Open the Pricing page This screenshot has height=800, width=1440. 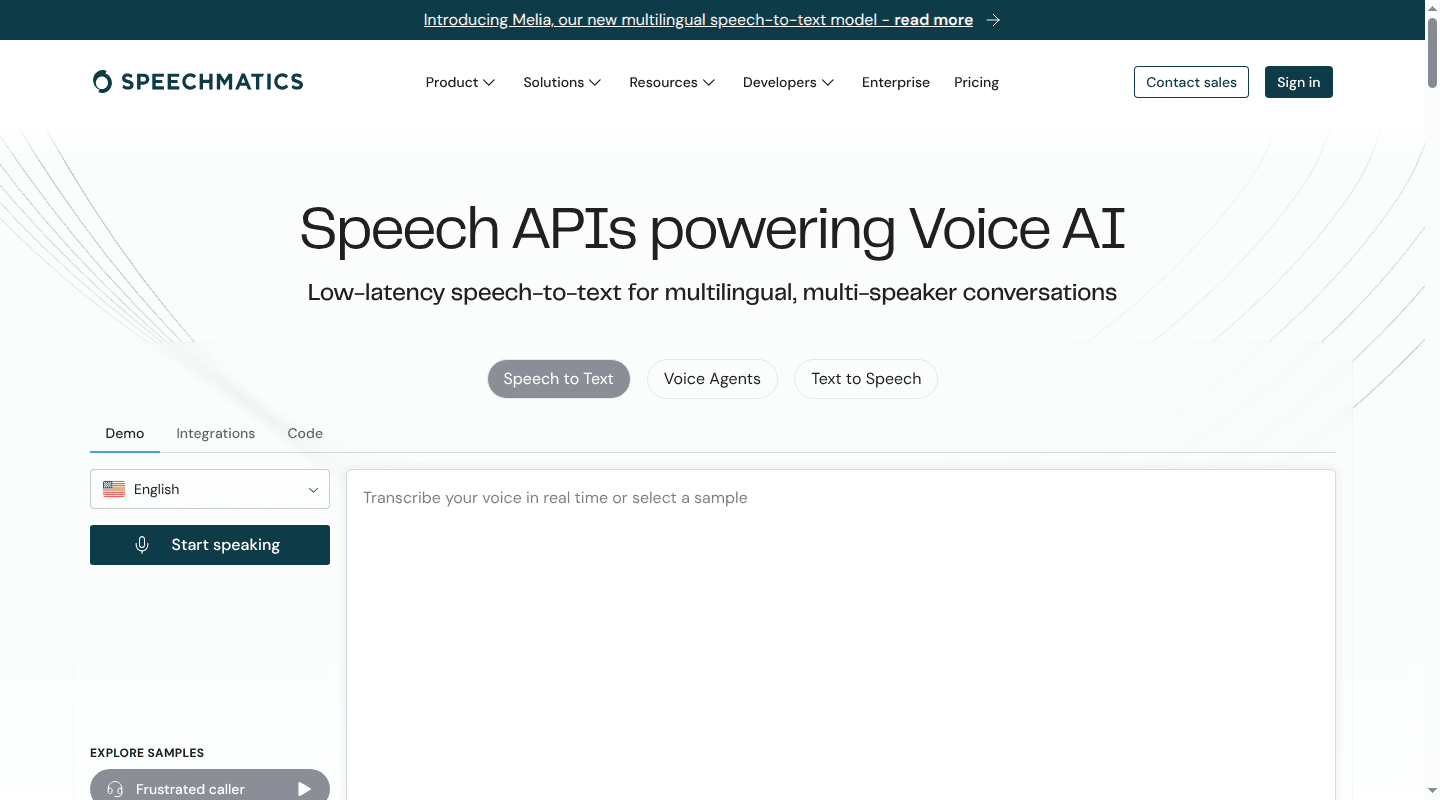click(x=976, y=82)
